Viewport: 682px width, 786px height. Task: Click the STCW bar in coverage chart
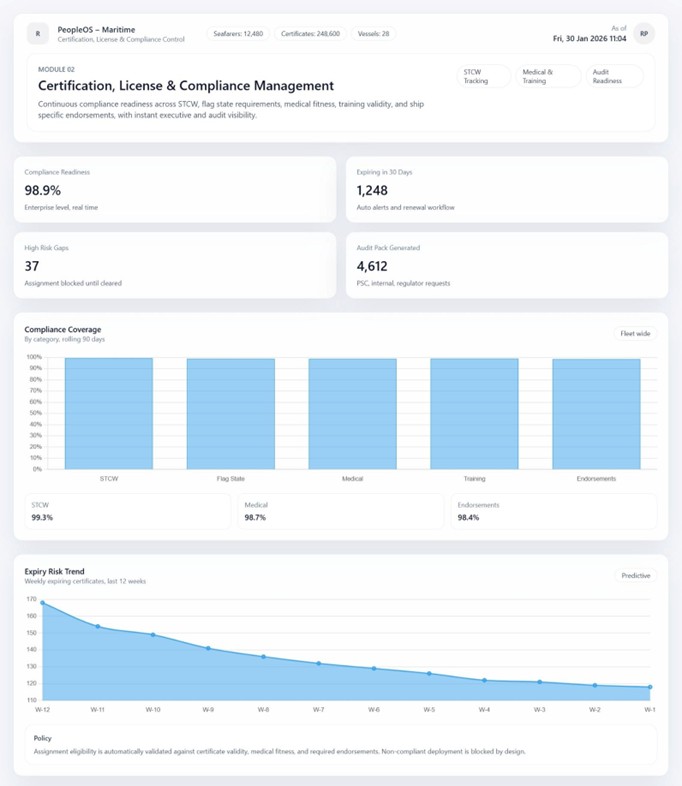tap(109, 413)
